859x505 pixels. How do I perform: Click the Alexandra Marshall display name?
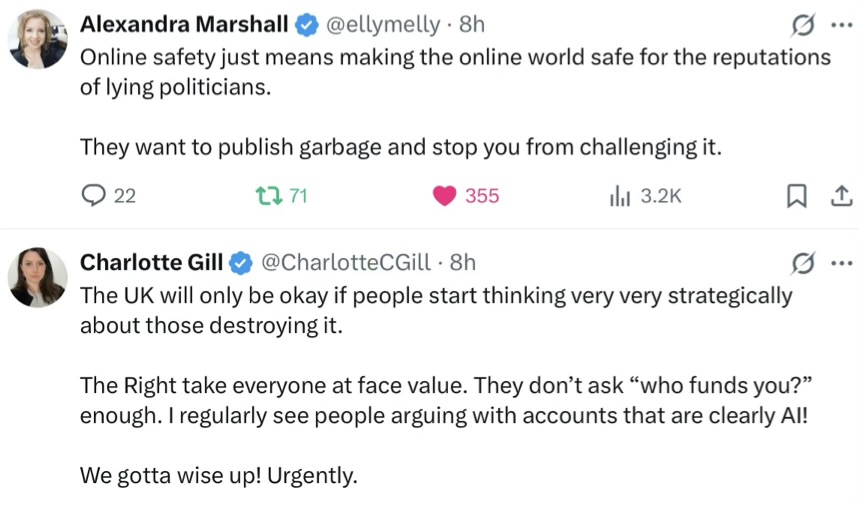[184, 24]
